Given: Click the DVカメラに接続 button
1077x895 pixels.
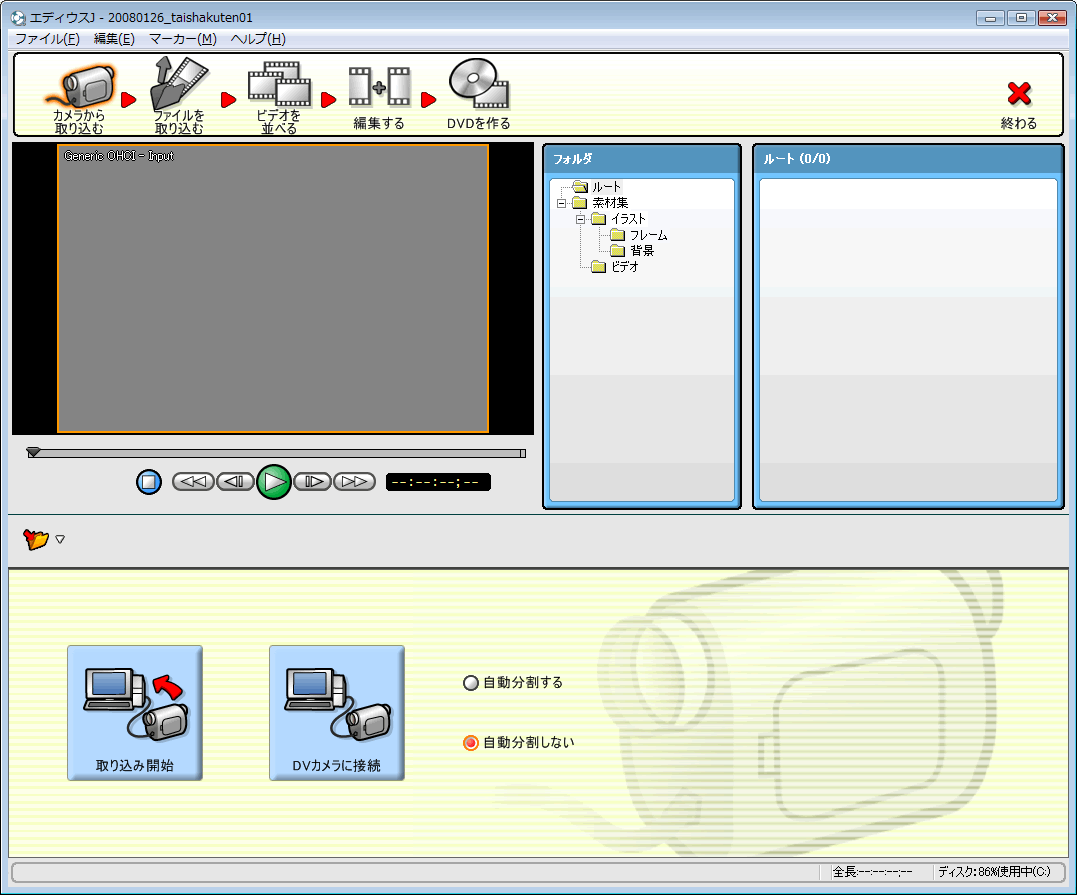Looking at the screenshot, I should pos(336,713).
